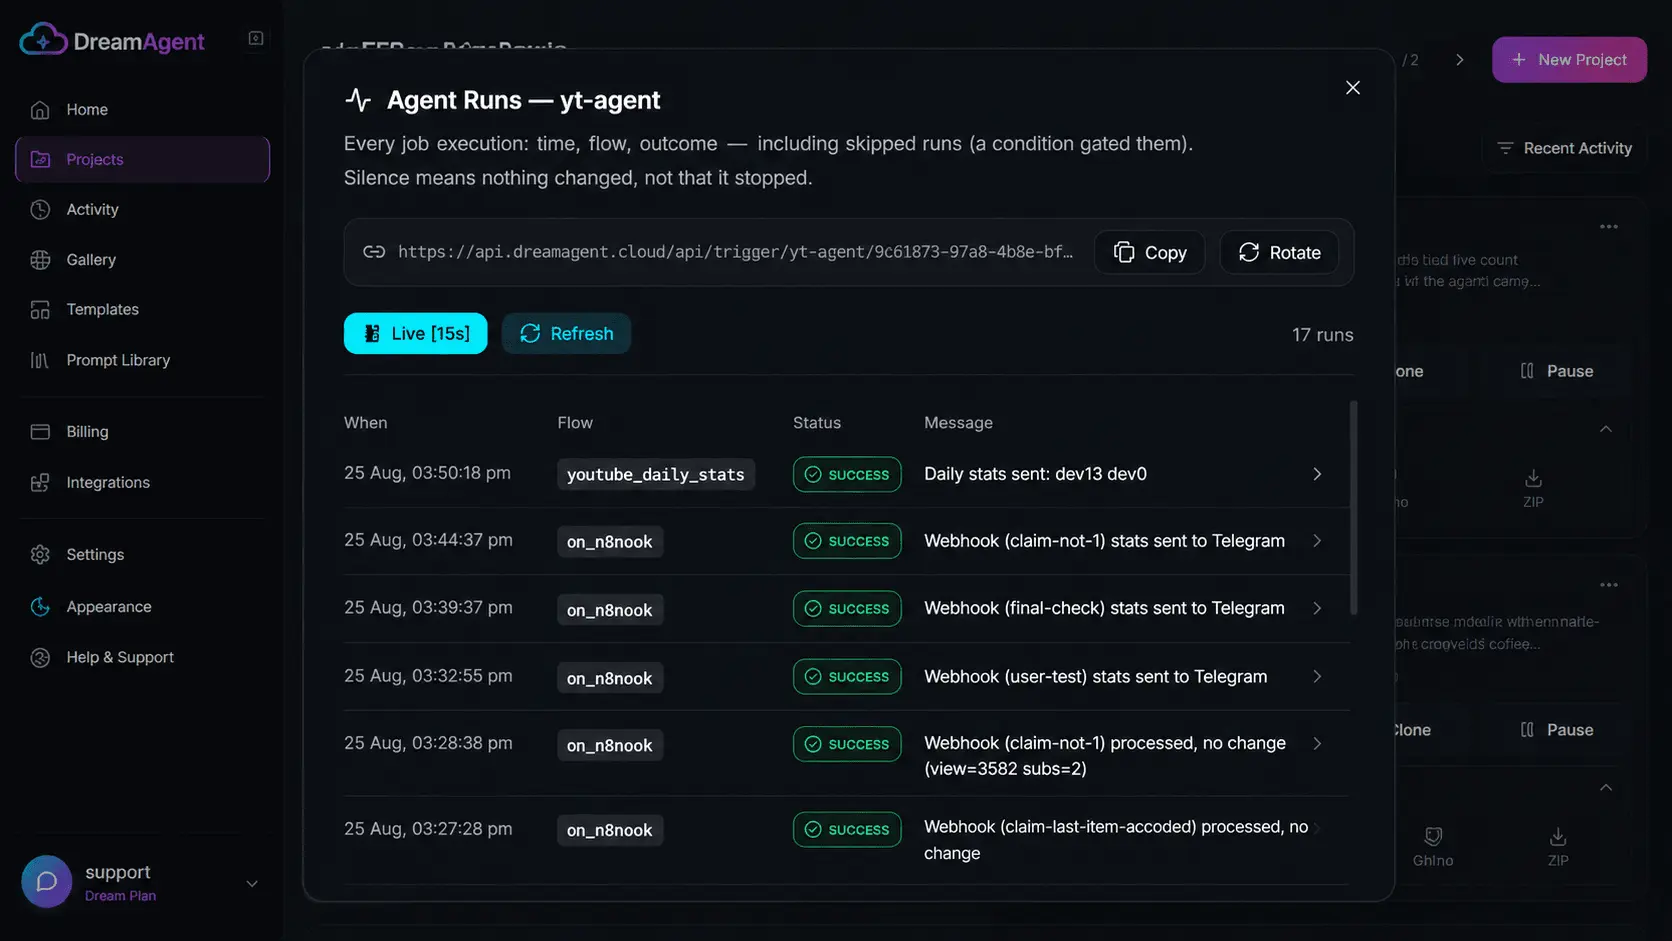Click the Integrations puzzle icon

click(40, 482)
